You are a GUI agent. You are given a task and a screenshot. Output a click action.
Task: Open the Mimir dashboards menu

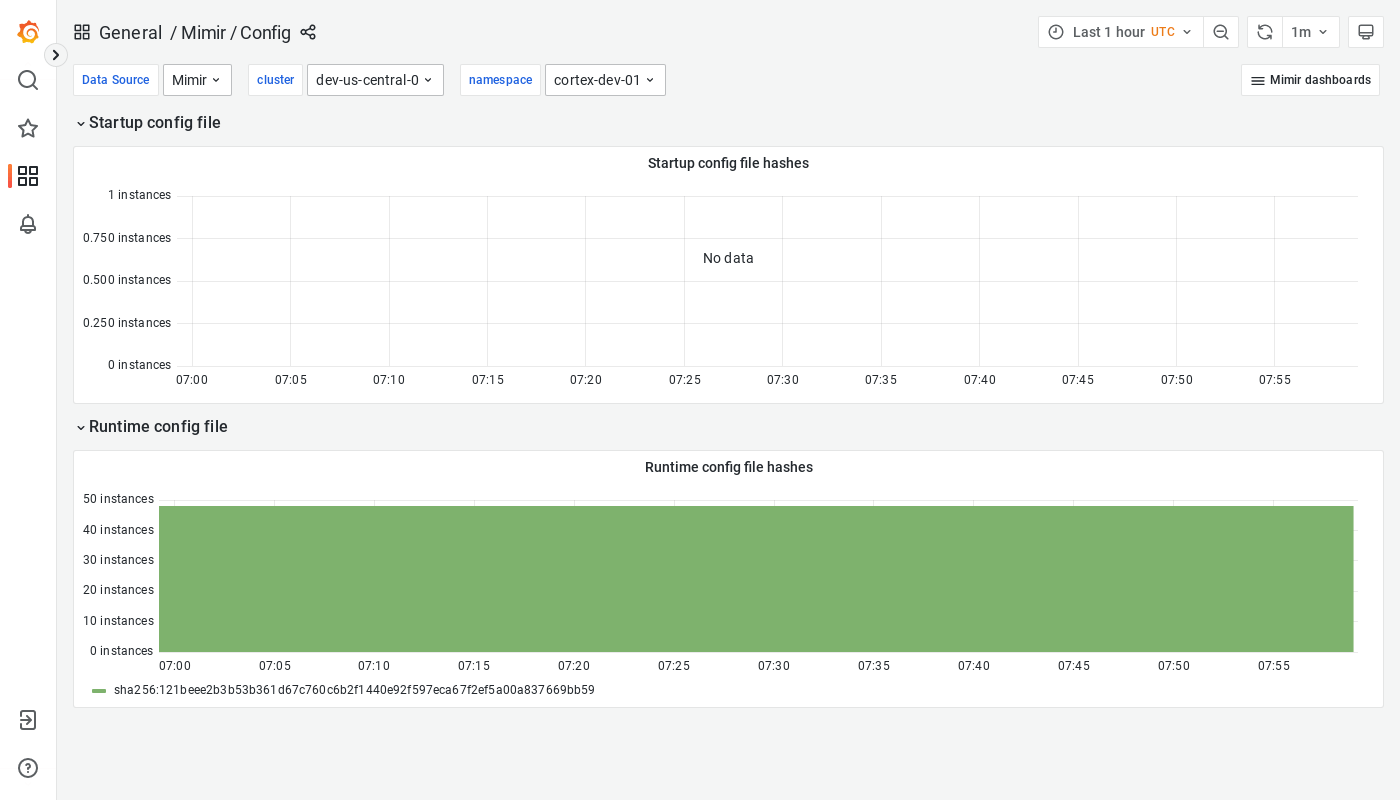(1310, 79)
